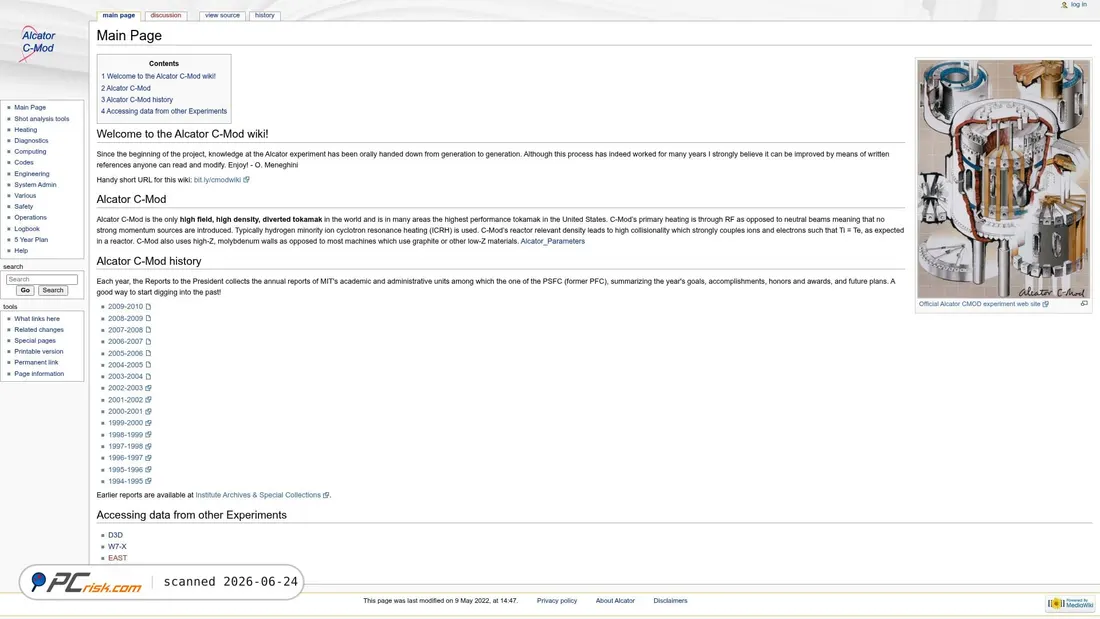Open the 2004-2005 annual report
The image size is (1100, 619).
tap(125, 365)
